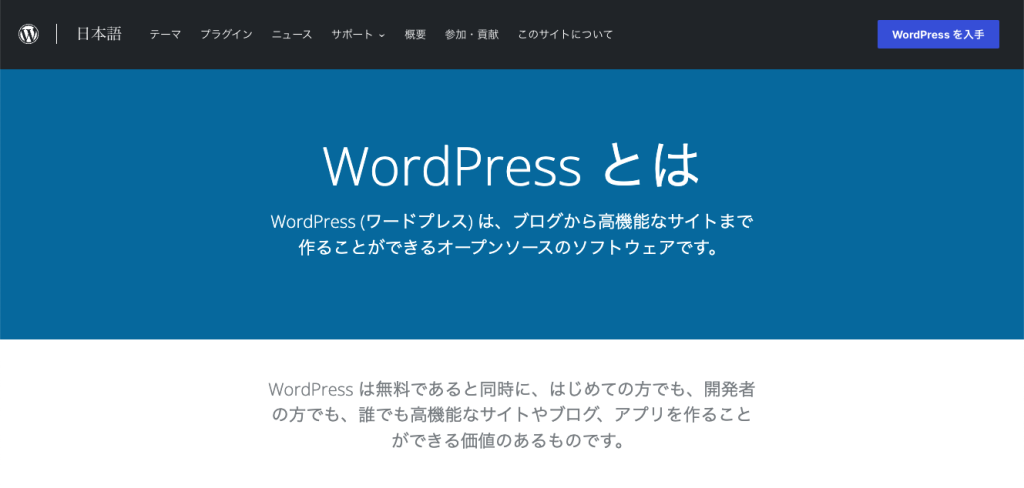The width and height of the screenshot is (1024, 488).
Task: Click the WordPress とは heading
Action: (x=511, y=166)
